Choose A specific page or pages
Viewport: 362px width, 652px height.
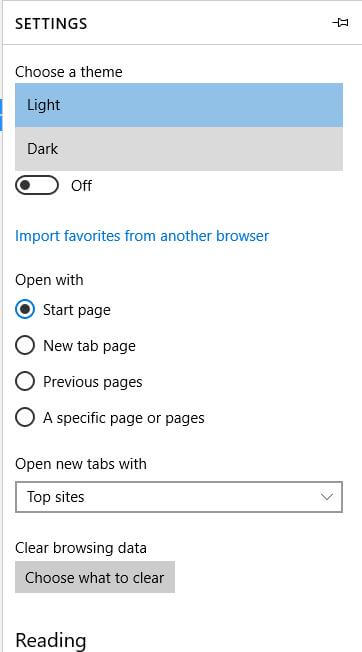click(25, 418)
